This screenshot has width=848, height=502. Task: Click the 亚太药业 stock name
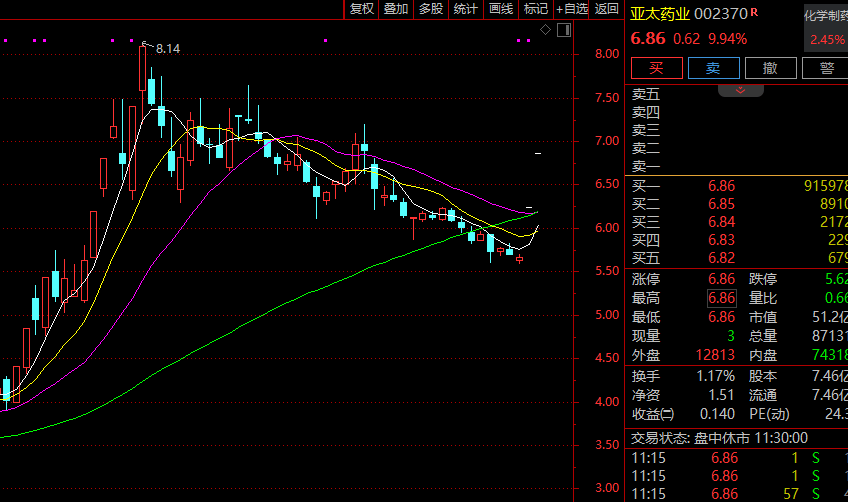coord(658,13)
